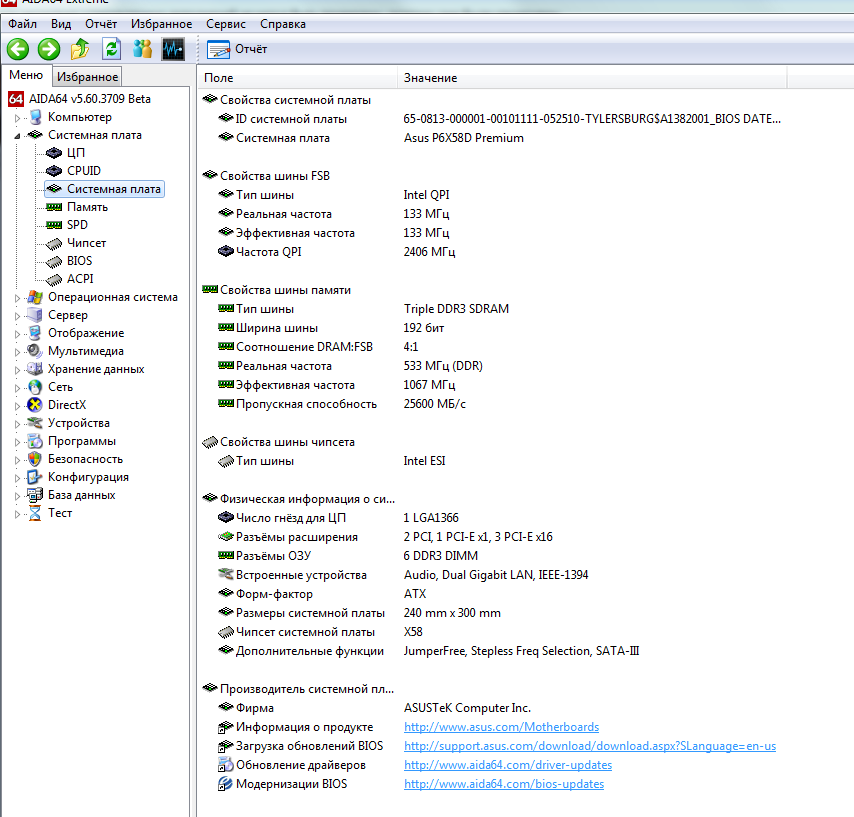The height and width of the screenshot is (817, 854).
Task: Click the Отчёт report toolbar button
Action: click(x=237, y=50)
